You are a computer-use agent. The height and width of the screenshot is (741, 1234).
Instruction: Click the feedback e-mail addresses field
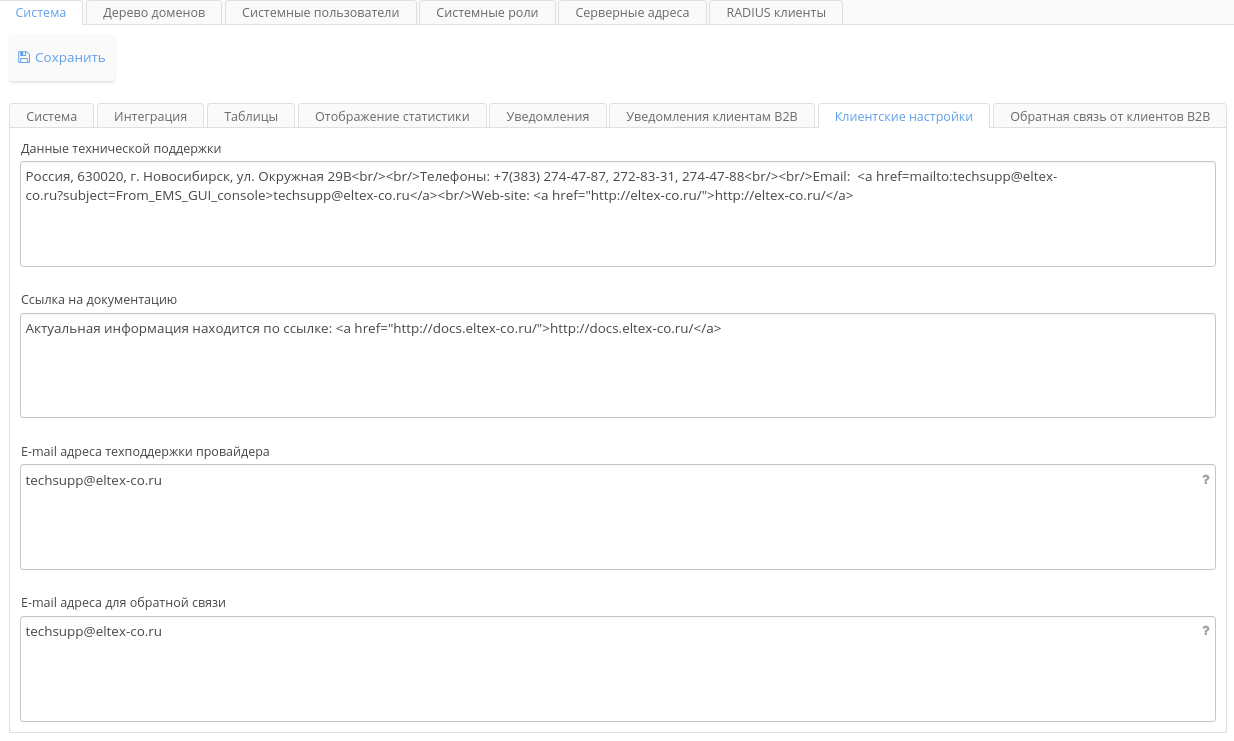pyautogui.click(x=600, y=675)
